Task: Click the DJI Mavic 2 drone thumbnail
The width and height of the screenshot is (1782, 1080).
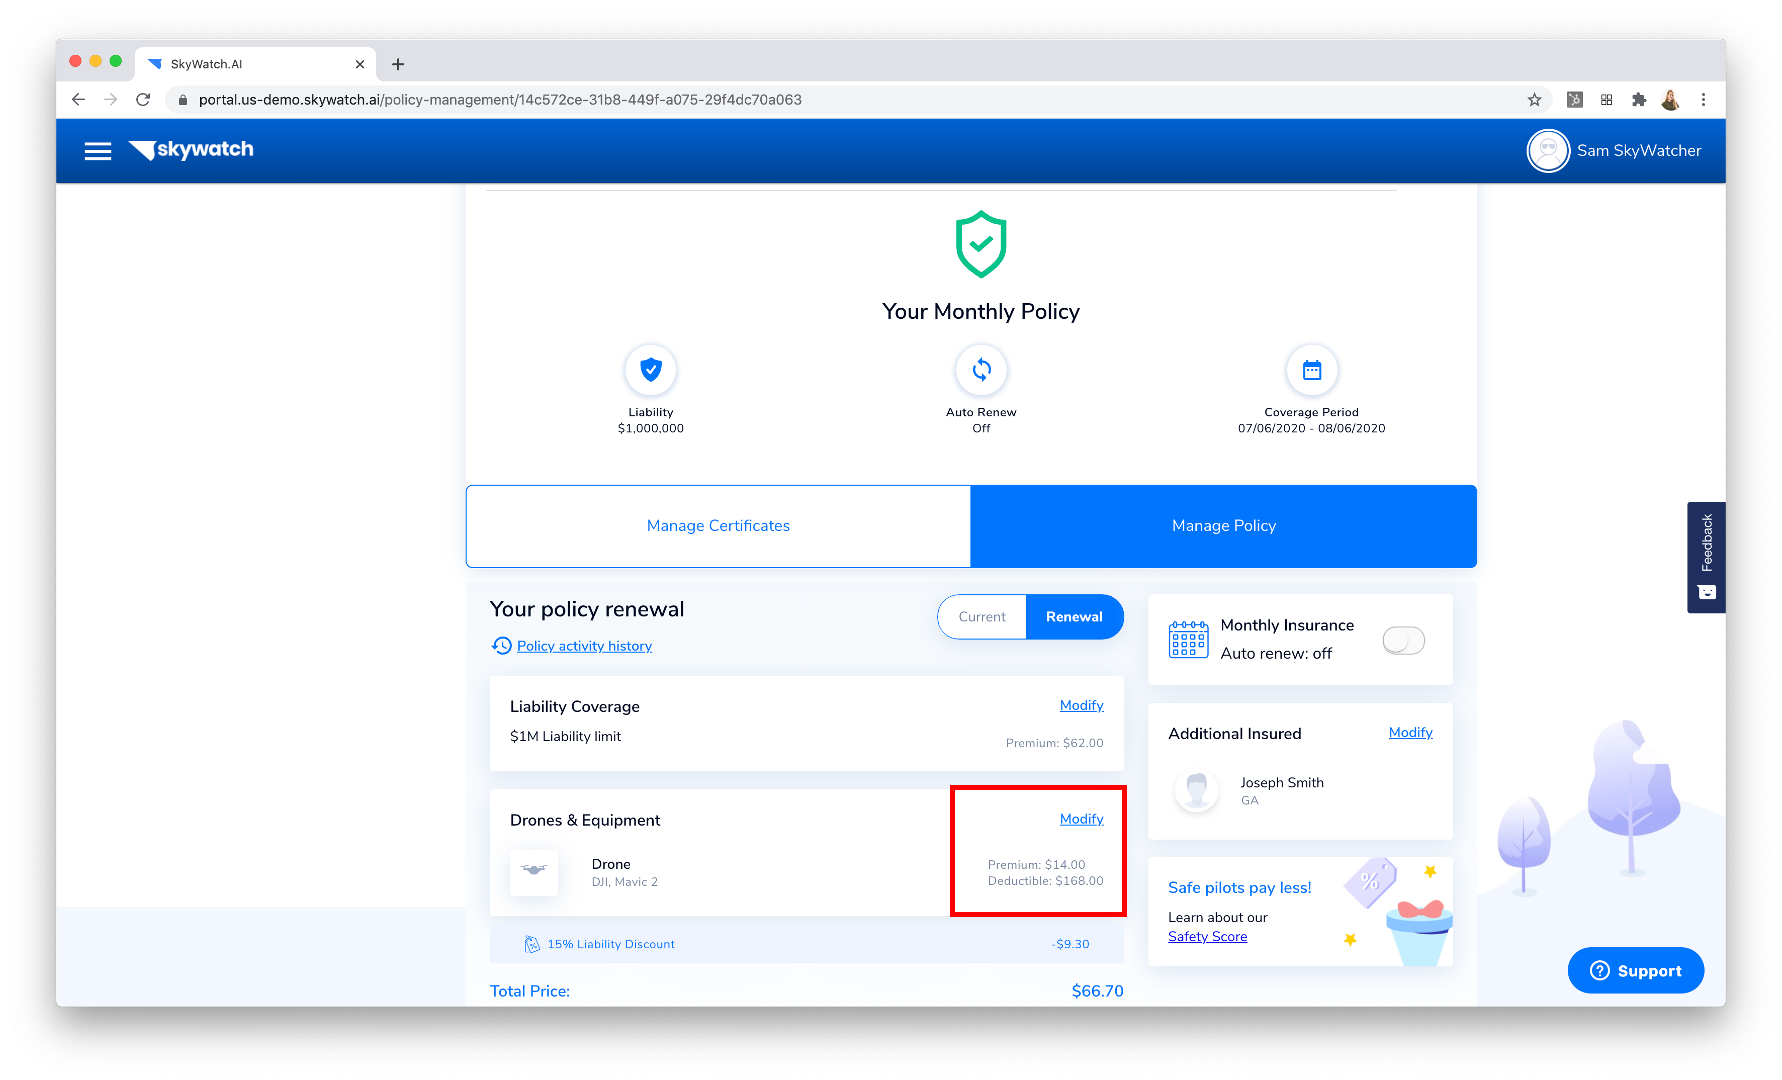Action: (534, 872)
